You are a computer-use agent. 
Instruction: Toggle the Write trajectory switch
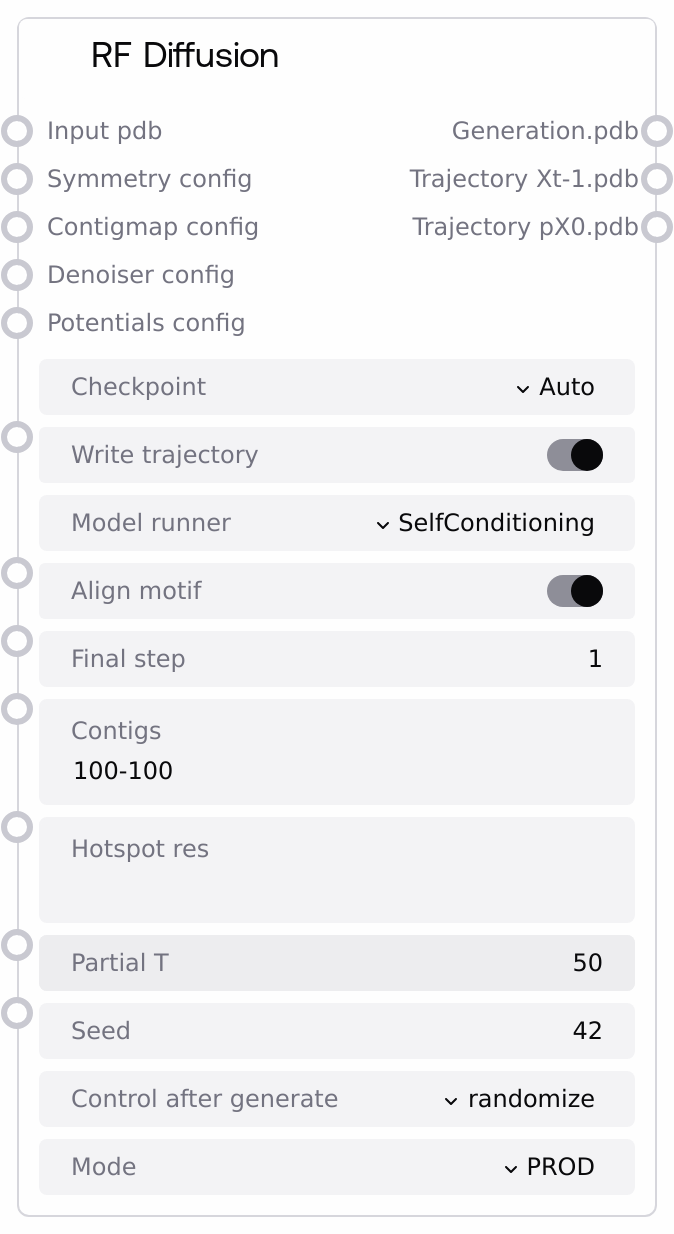(575, 455)
